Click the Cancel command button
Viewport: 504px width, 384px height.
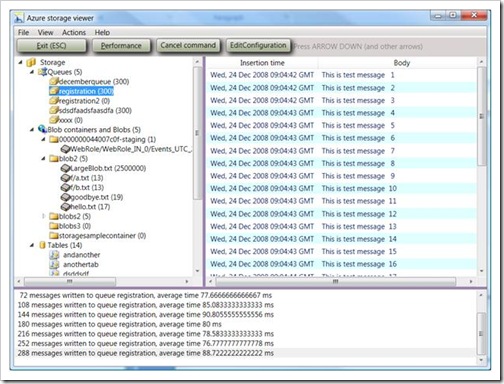click(188, 45)
